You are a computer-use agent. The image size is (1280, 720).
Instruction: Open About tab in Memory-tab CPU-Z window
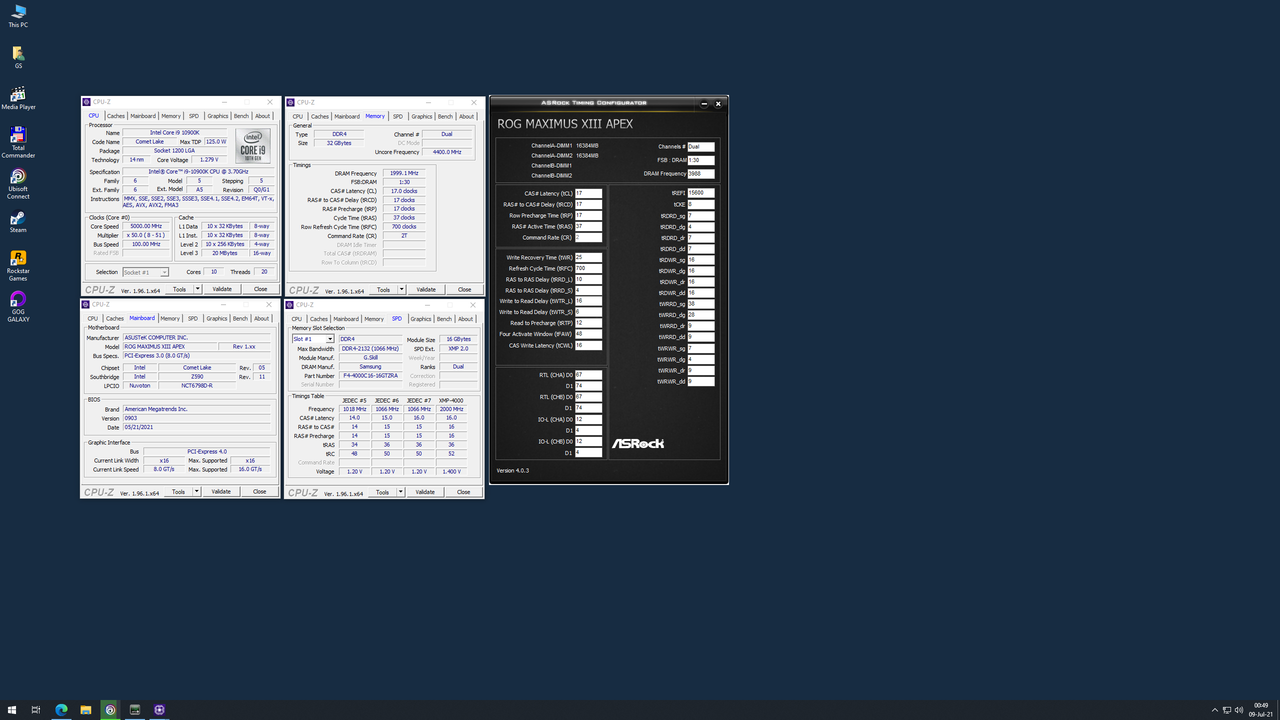(466, 116)
